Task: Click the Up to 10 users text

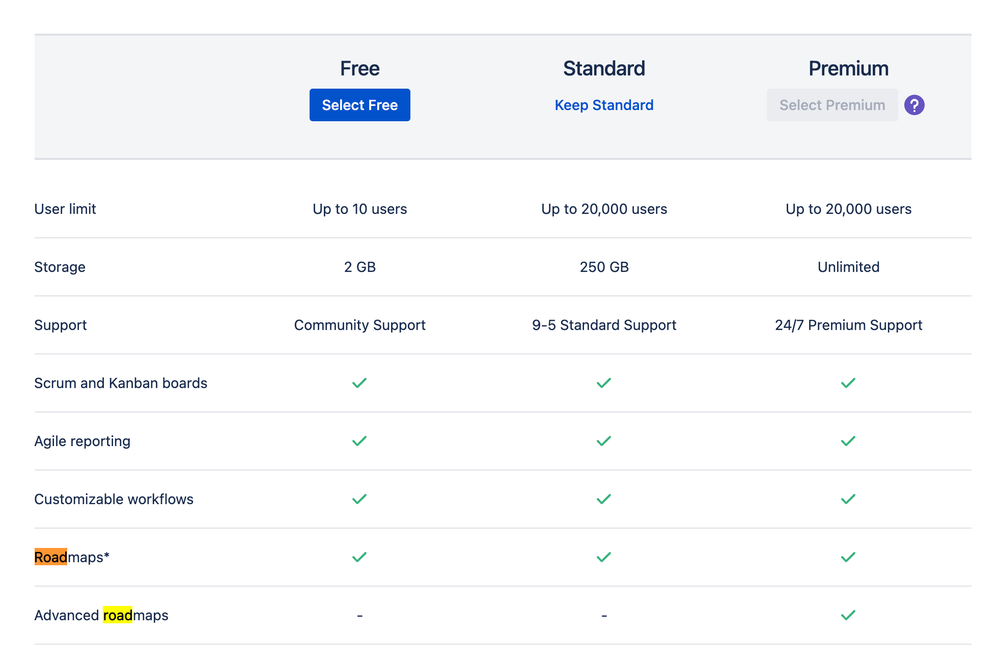Action: 360,209
